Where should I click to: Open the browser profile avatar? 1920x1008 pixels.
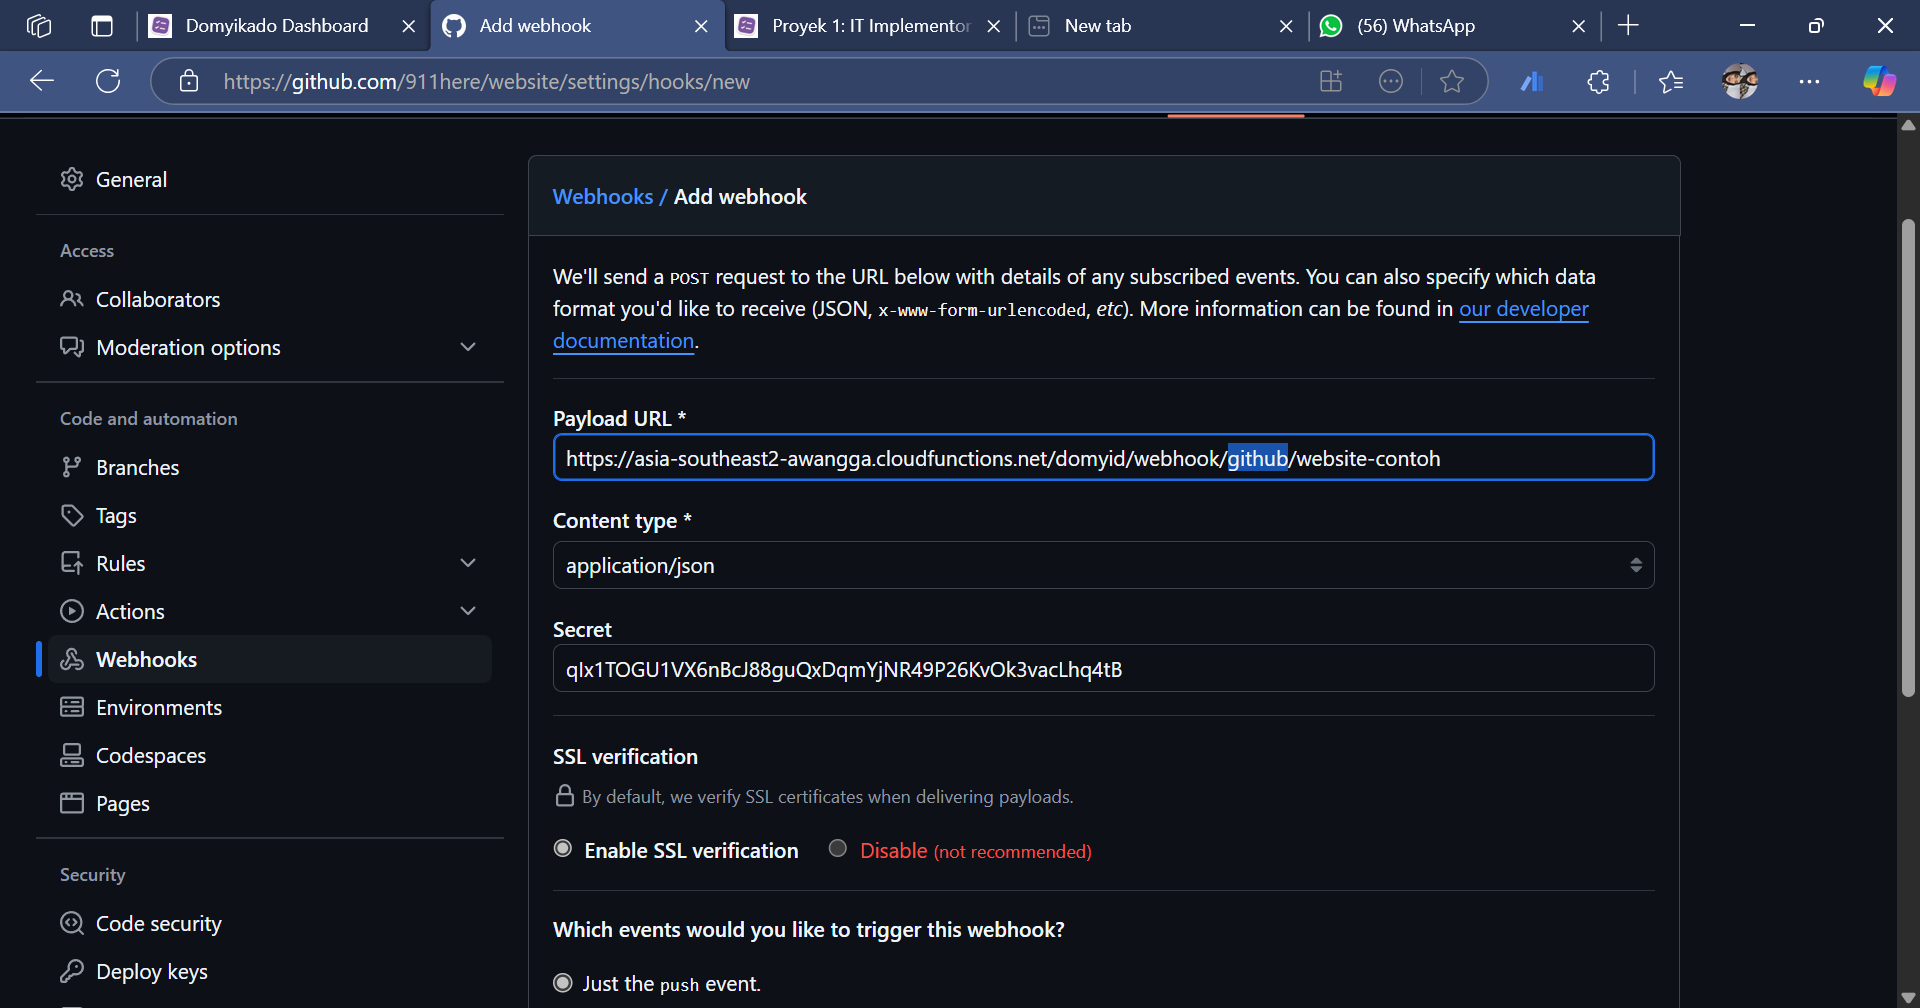point(1740,81)
